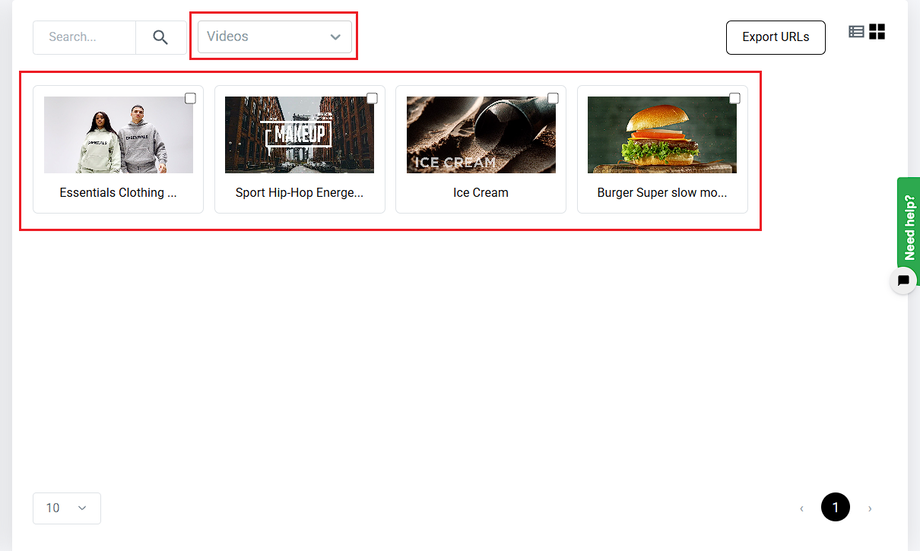Image resolution: width=920 pixels, height=551 pixels.
Task: Select Essentials Clothing video checkbox
Action: click(x=190, y=98)
